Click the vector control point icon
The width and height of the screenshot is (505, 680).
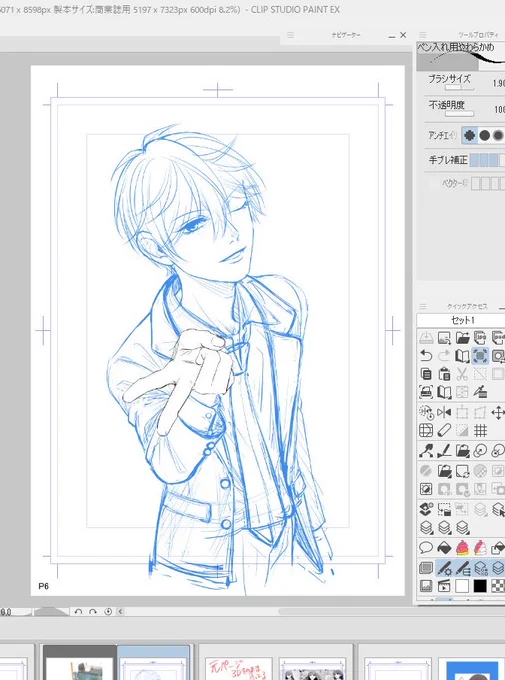426,451
